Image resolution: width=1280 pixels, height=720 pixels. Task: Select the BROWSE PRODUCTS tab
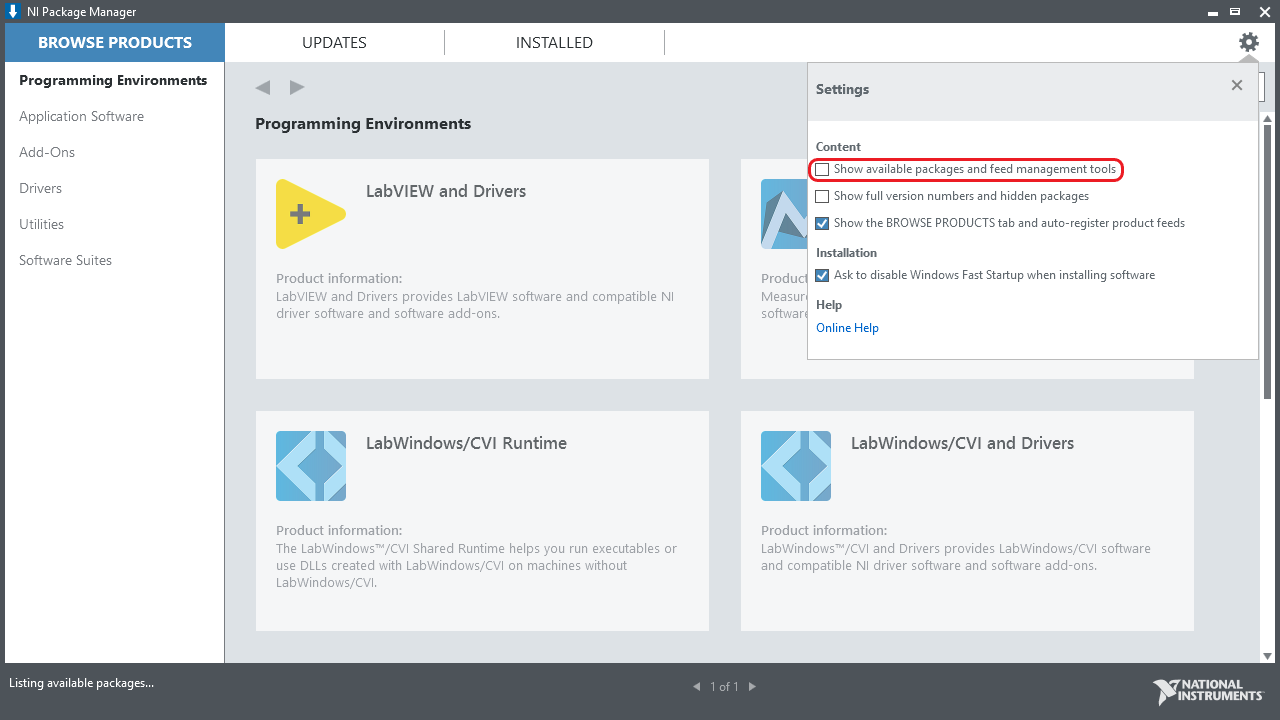[115, 43]
